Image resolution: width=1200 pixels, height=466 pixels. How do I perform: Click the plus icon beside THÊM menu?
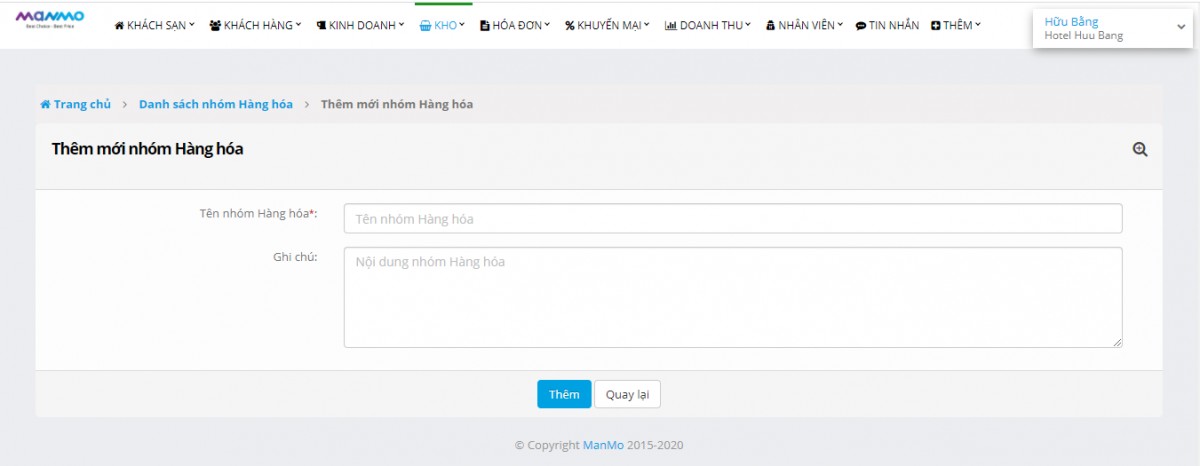(x=935, y=25)
